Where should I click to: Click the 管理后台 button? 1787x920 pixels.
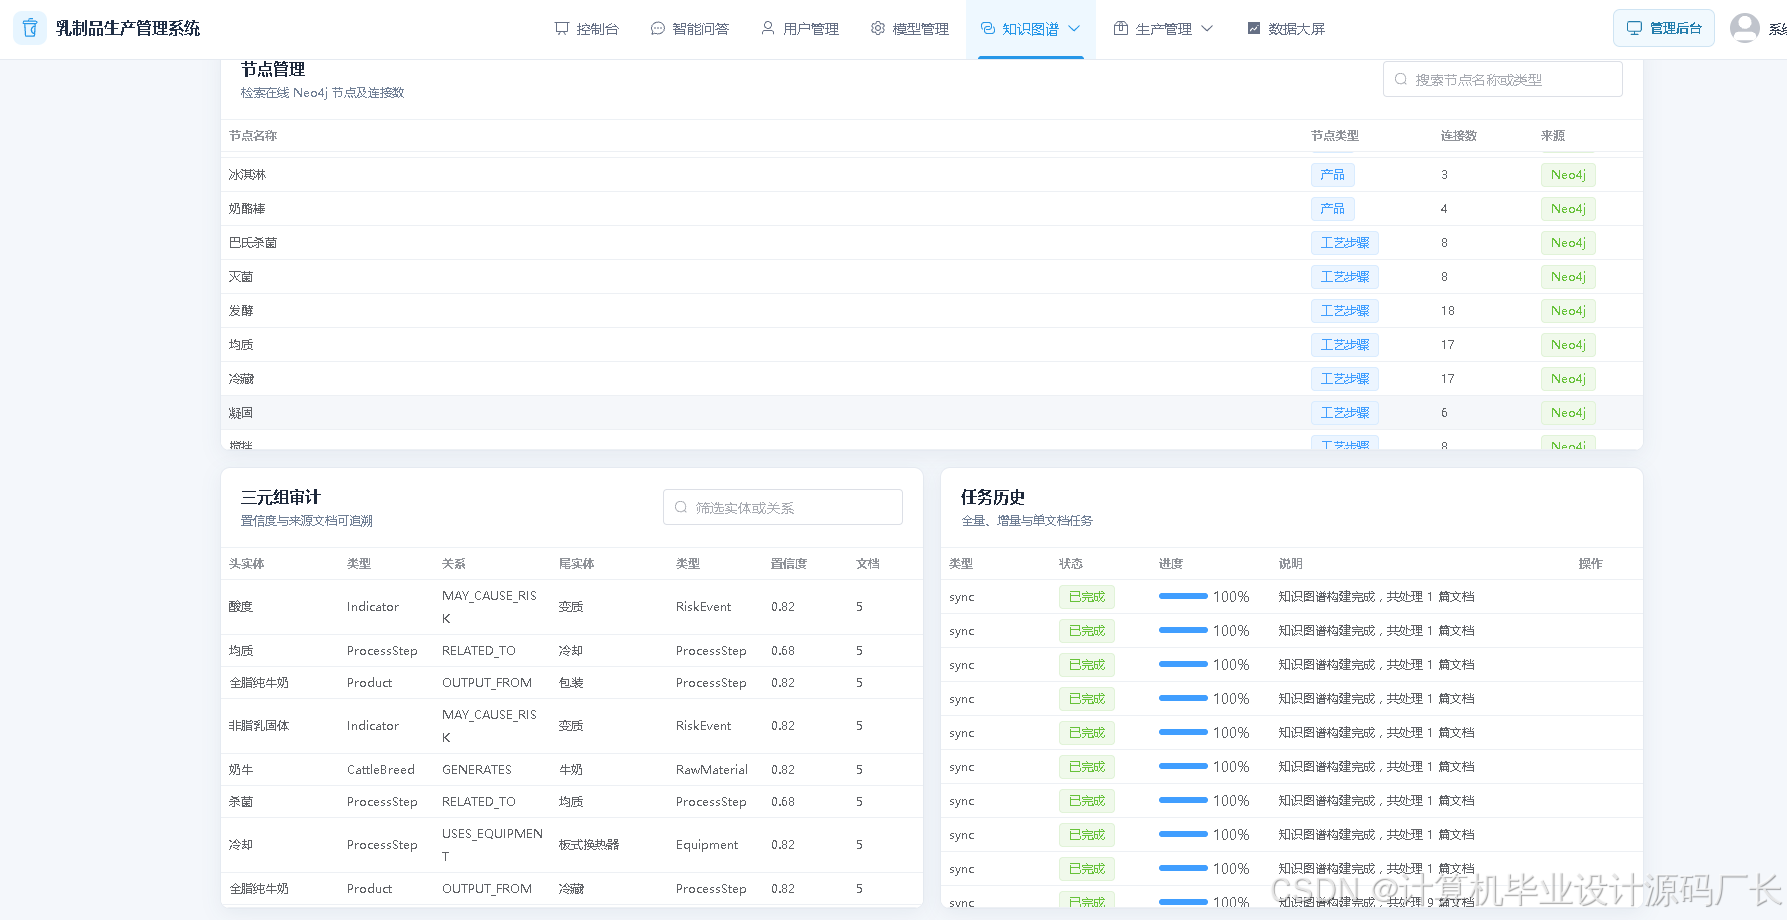coord(1664,28)
